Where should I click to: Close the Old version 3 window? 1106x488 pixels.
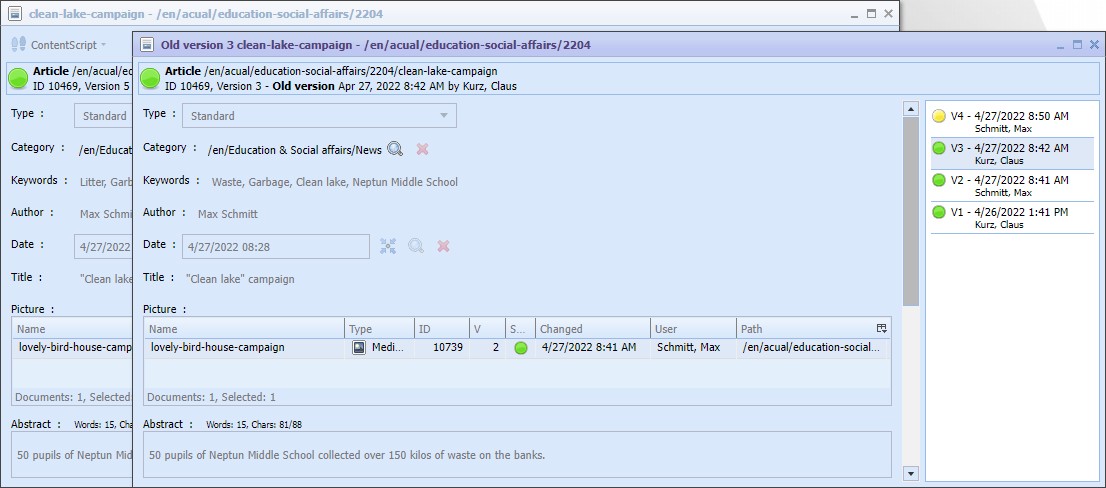coord(1094,44)
